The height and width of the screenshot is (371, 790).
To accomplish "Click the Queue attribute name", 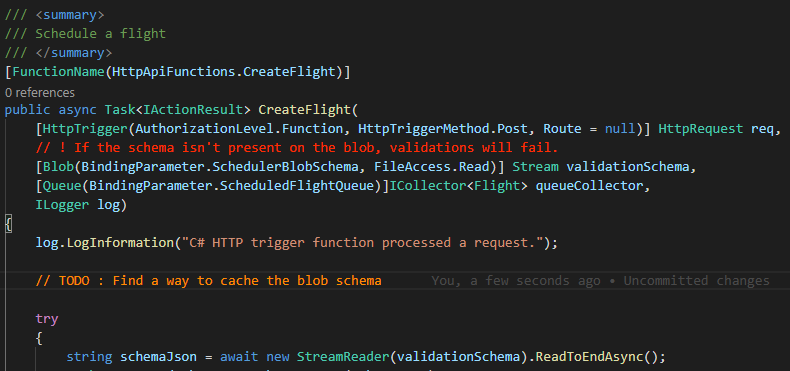I will point(62,186).
